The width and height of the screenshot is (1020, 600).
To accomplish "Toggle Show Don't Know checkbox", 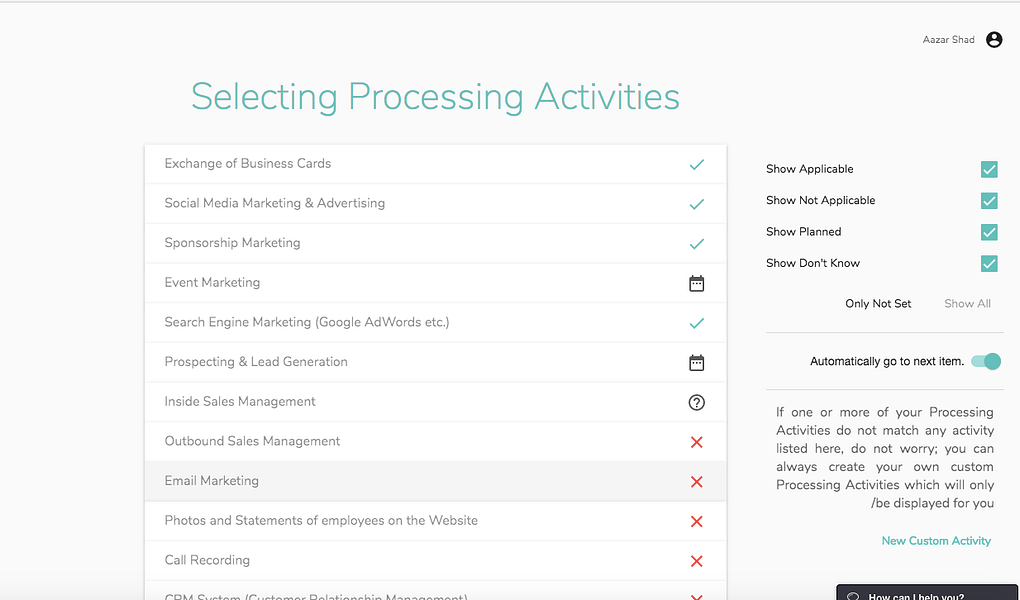I will [x=989, y=264].
